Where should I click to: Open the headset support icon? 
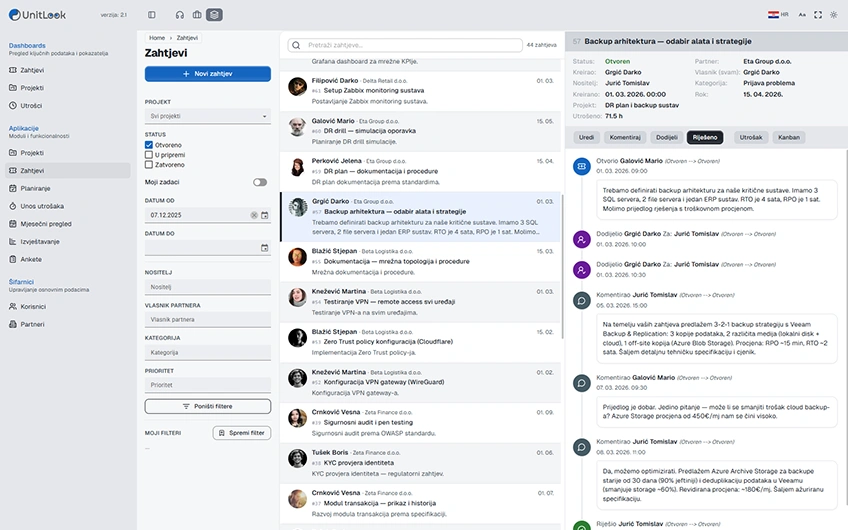pos(180,15)
